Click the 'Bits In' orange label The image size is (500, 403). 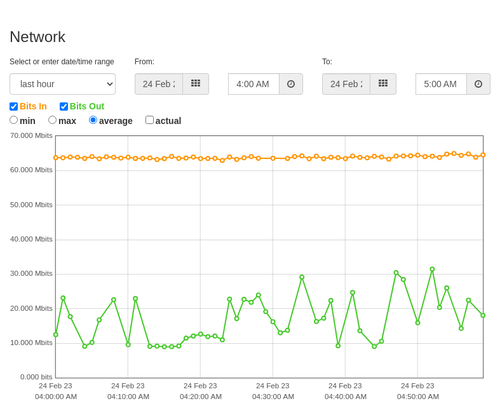pyautogui.click(x=33, y=106)
